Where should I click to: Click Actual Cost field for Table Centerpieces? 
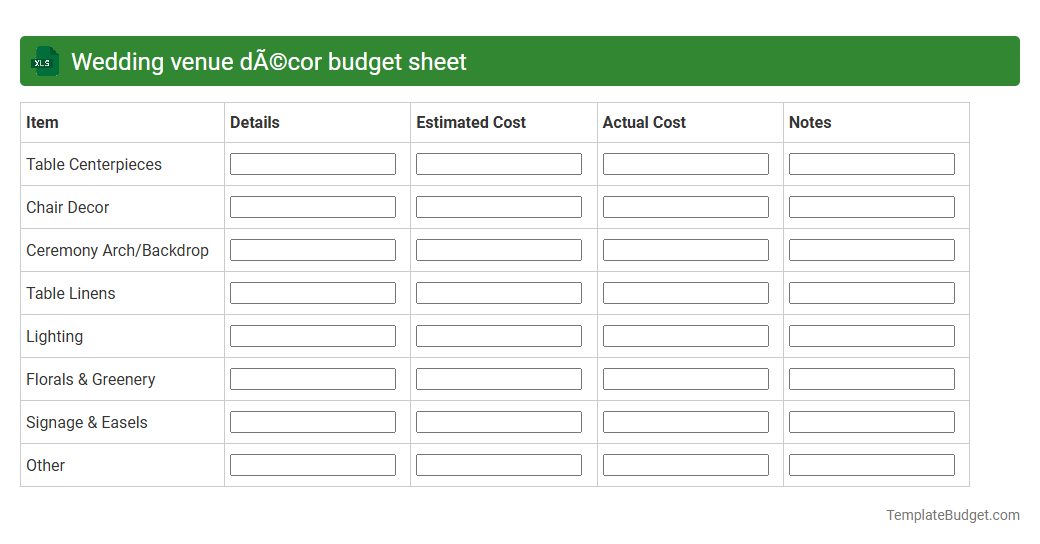(x=686, y=164)
